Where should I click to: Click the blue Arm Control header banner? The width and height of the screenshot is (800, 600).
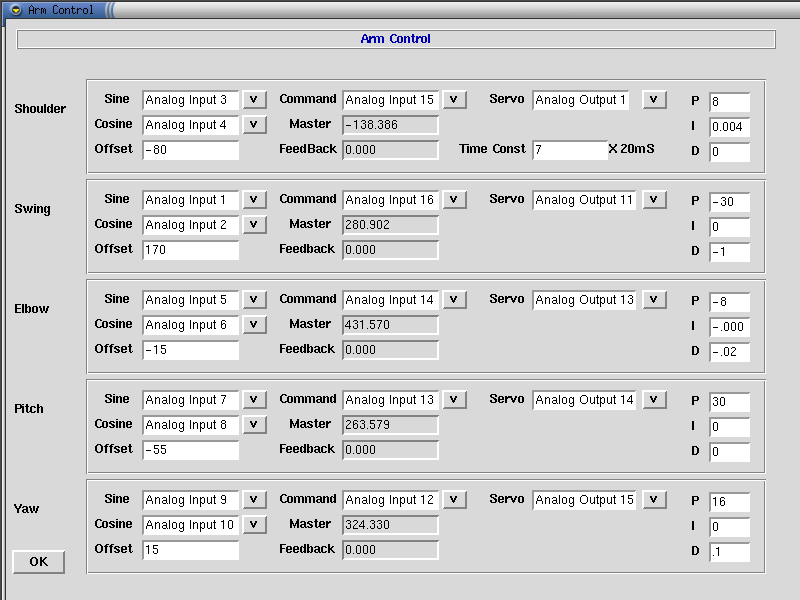pyautogui.click(x=396, y=39)
